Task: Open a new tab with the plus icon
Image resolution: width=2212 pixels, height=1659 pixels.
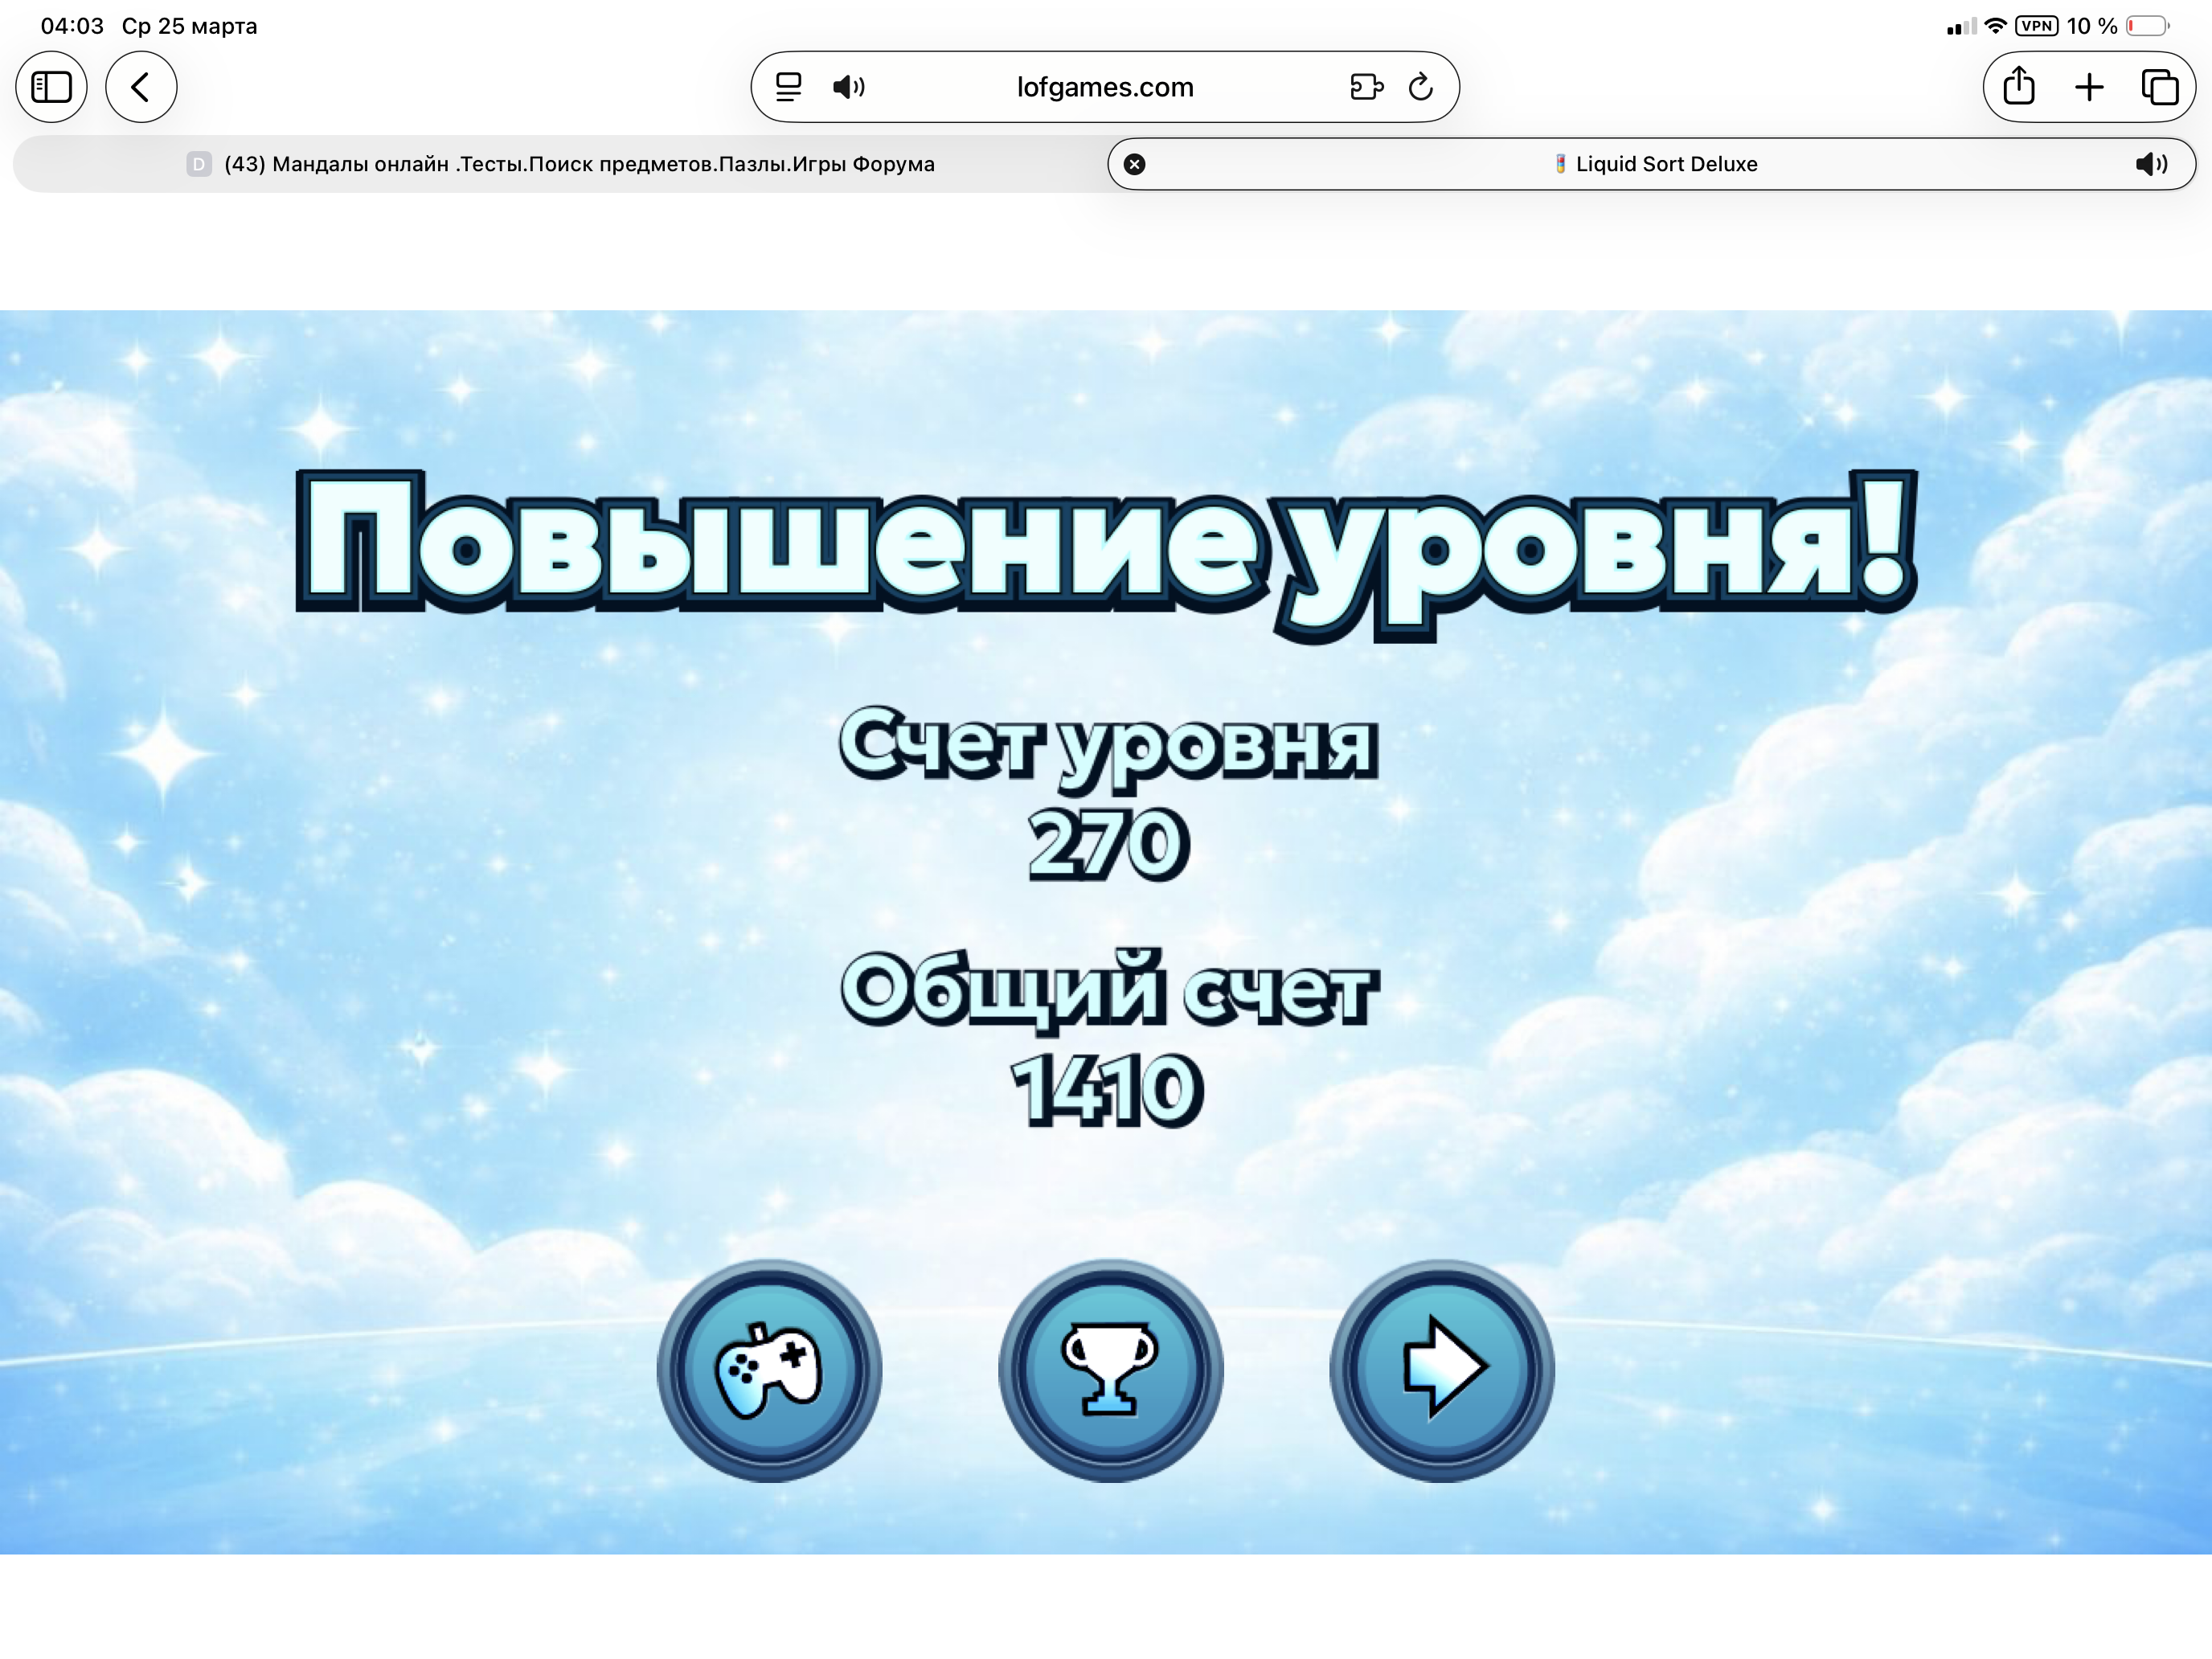Action: click(2088, 87)
